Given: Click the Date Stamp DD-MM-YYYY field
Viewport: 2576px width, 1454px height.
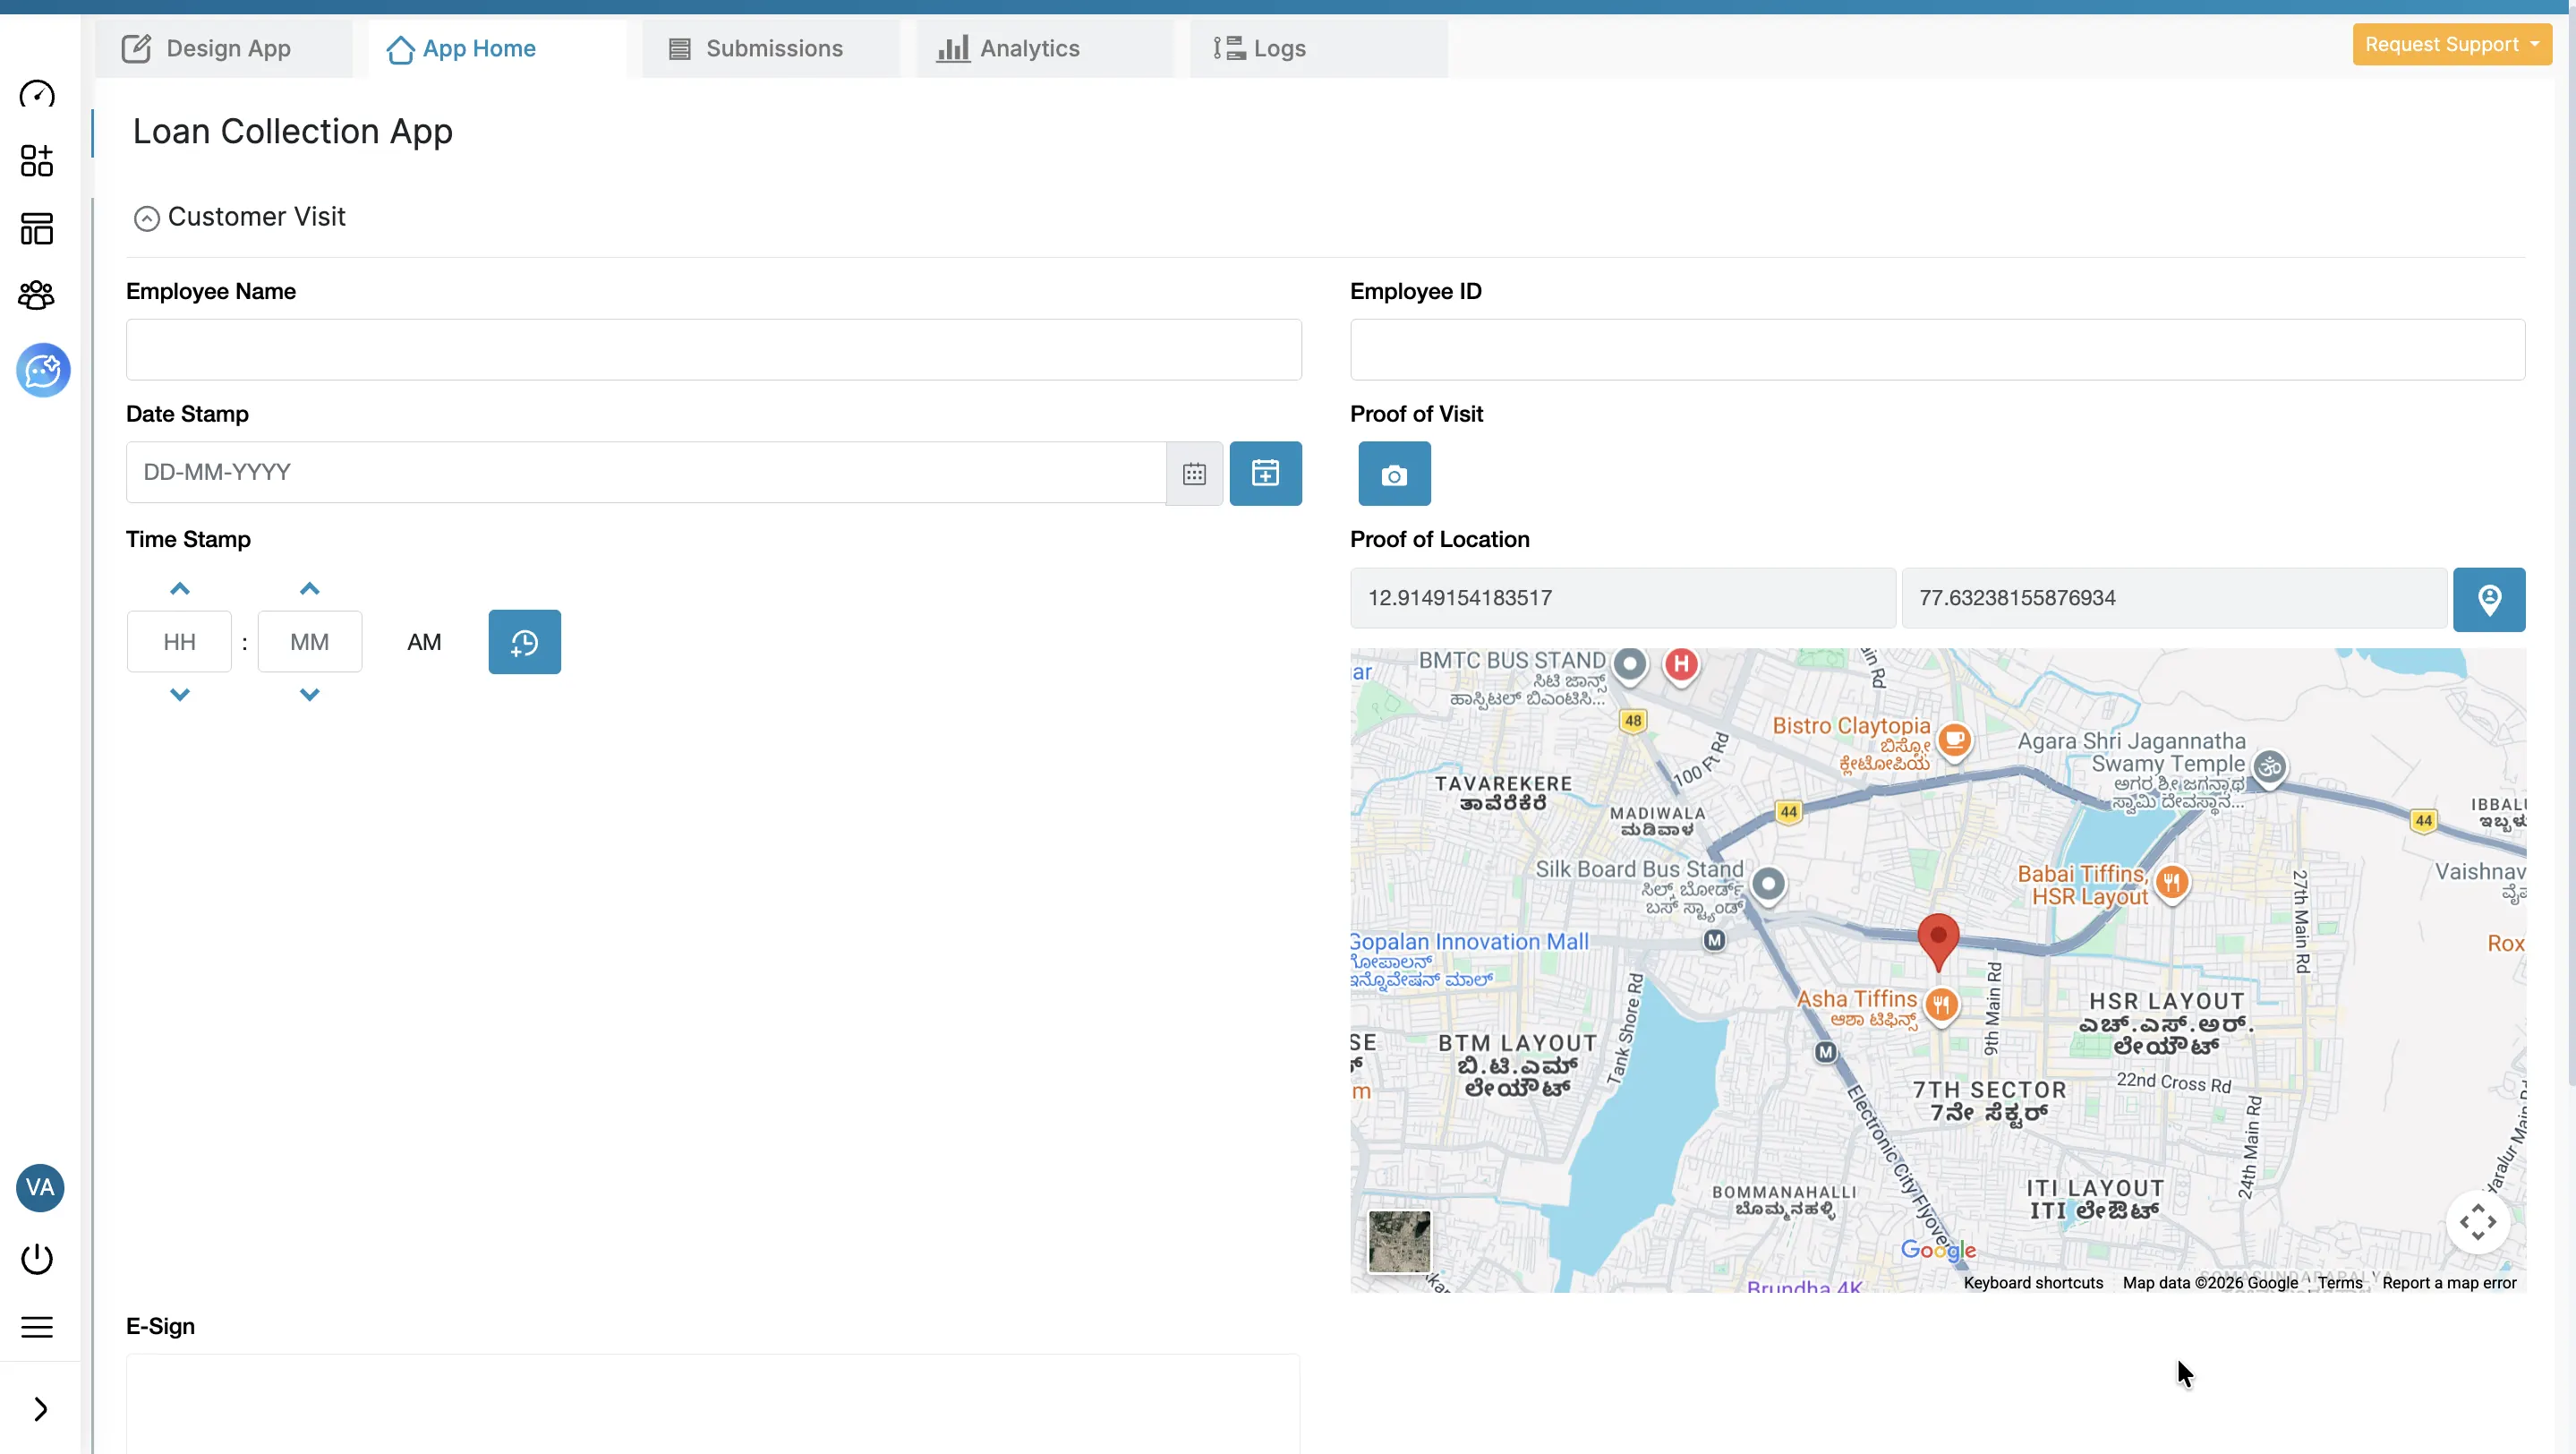Looking at the screenshot, I should pyautogui.click(x=646, y=473).
